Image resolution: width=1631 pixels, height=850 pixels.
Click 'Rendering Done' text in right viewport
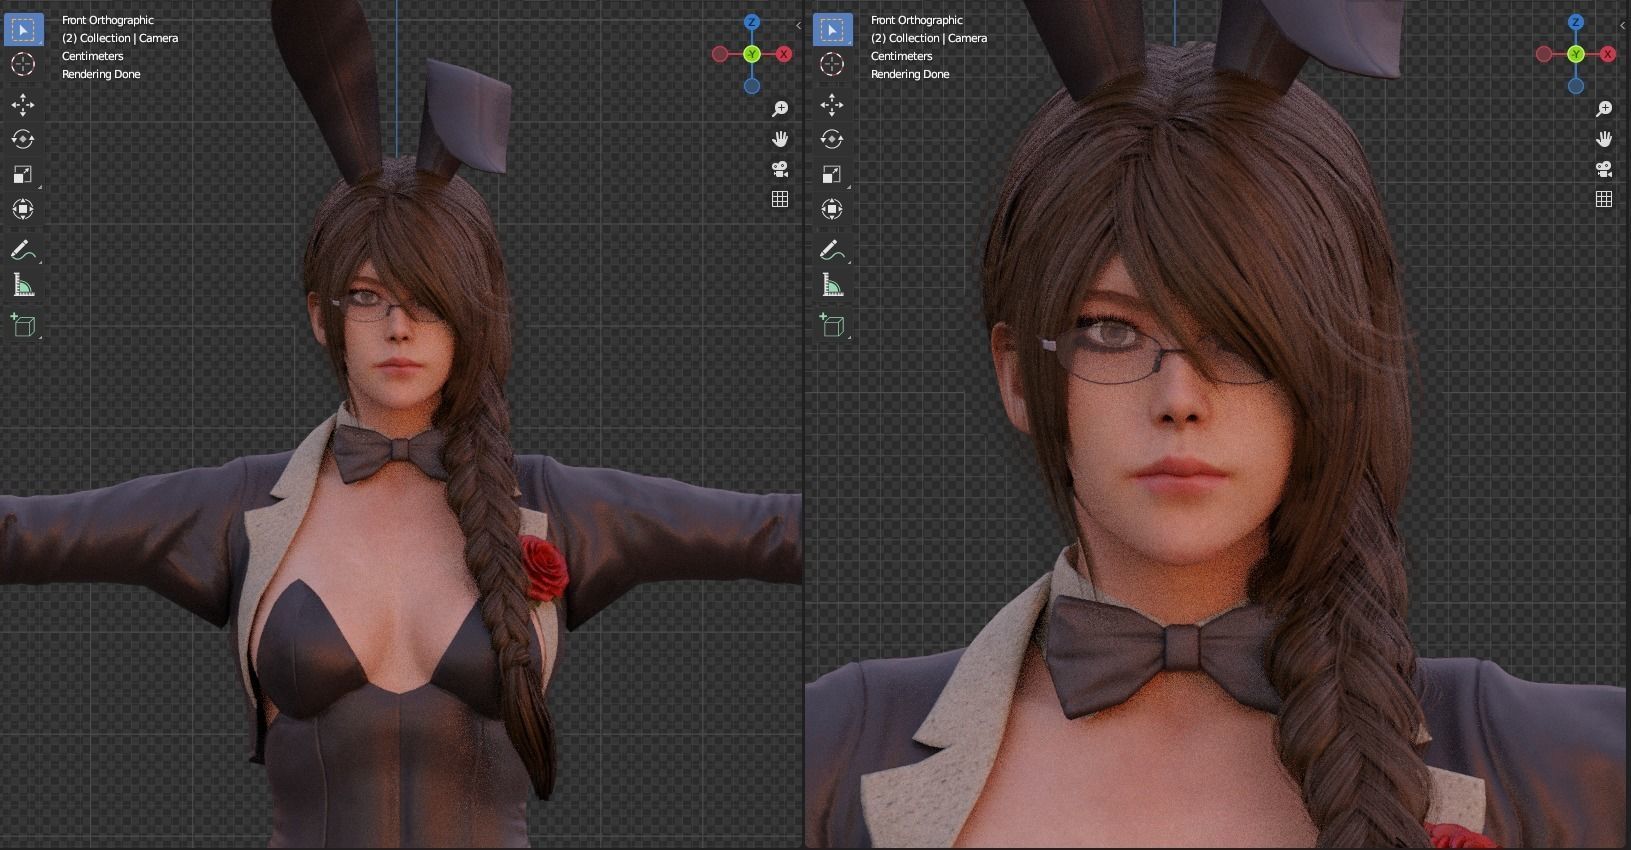[910, 74]
